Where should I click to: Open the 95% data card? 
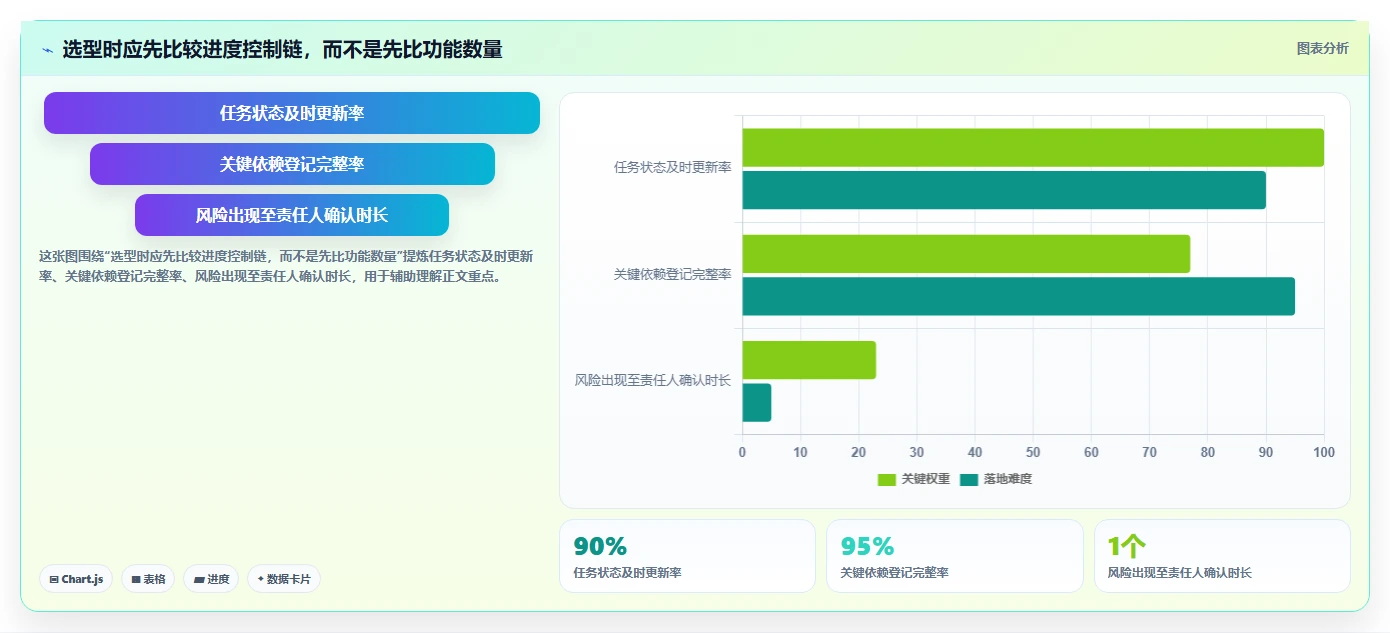[955, 556]
